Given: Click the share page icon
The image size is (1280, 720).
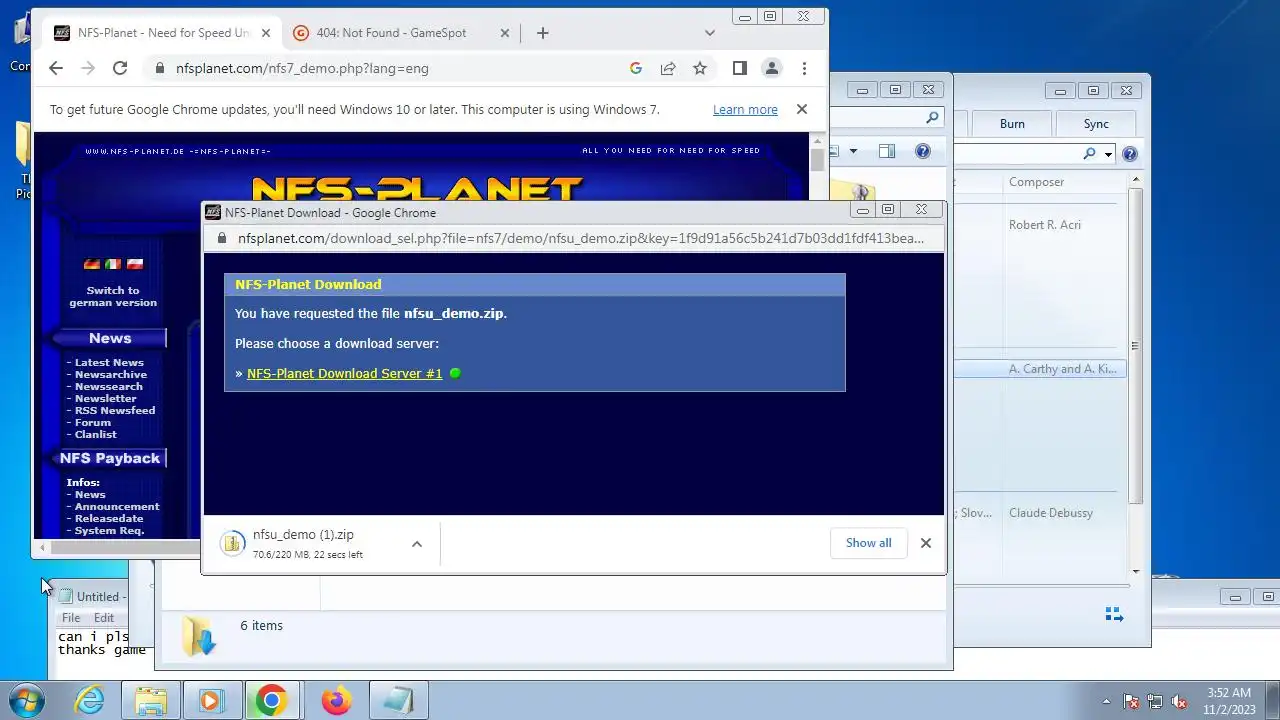Looking at the screenshot, I should (668, 68).
